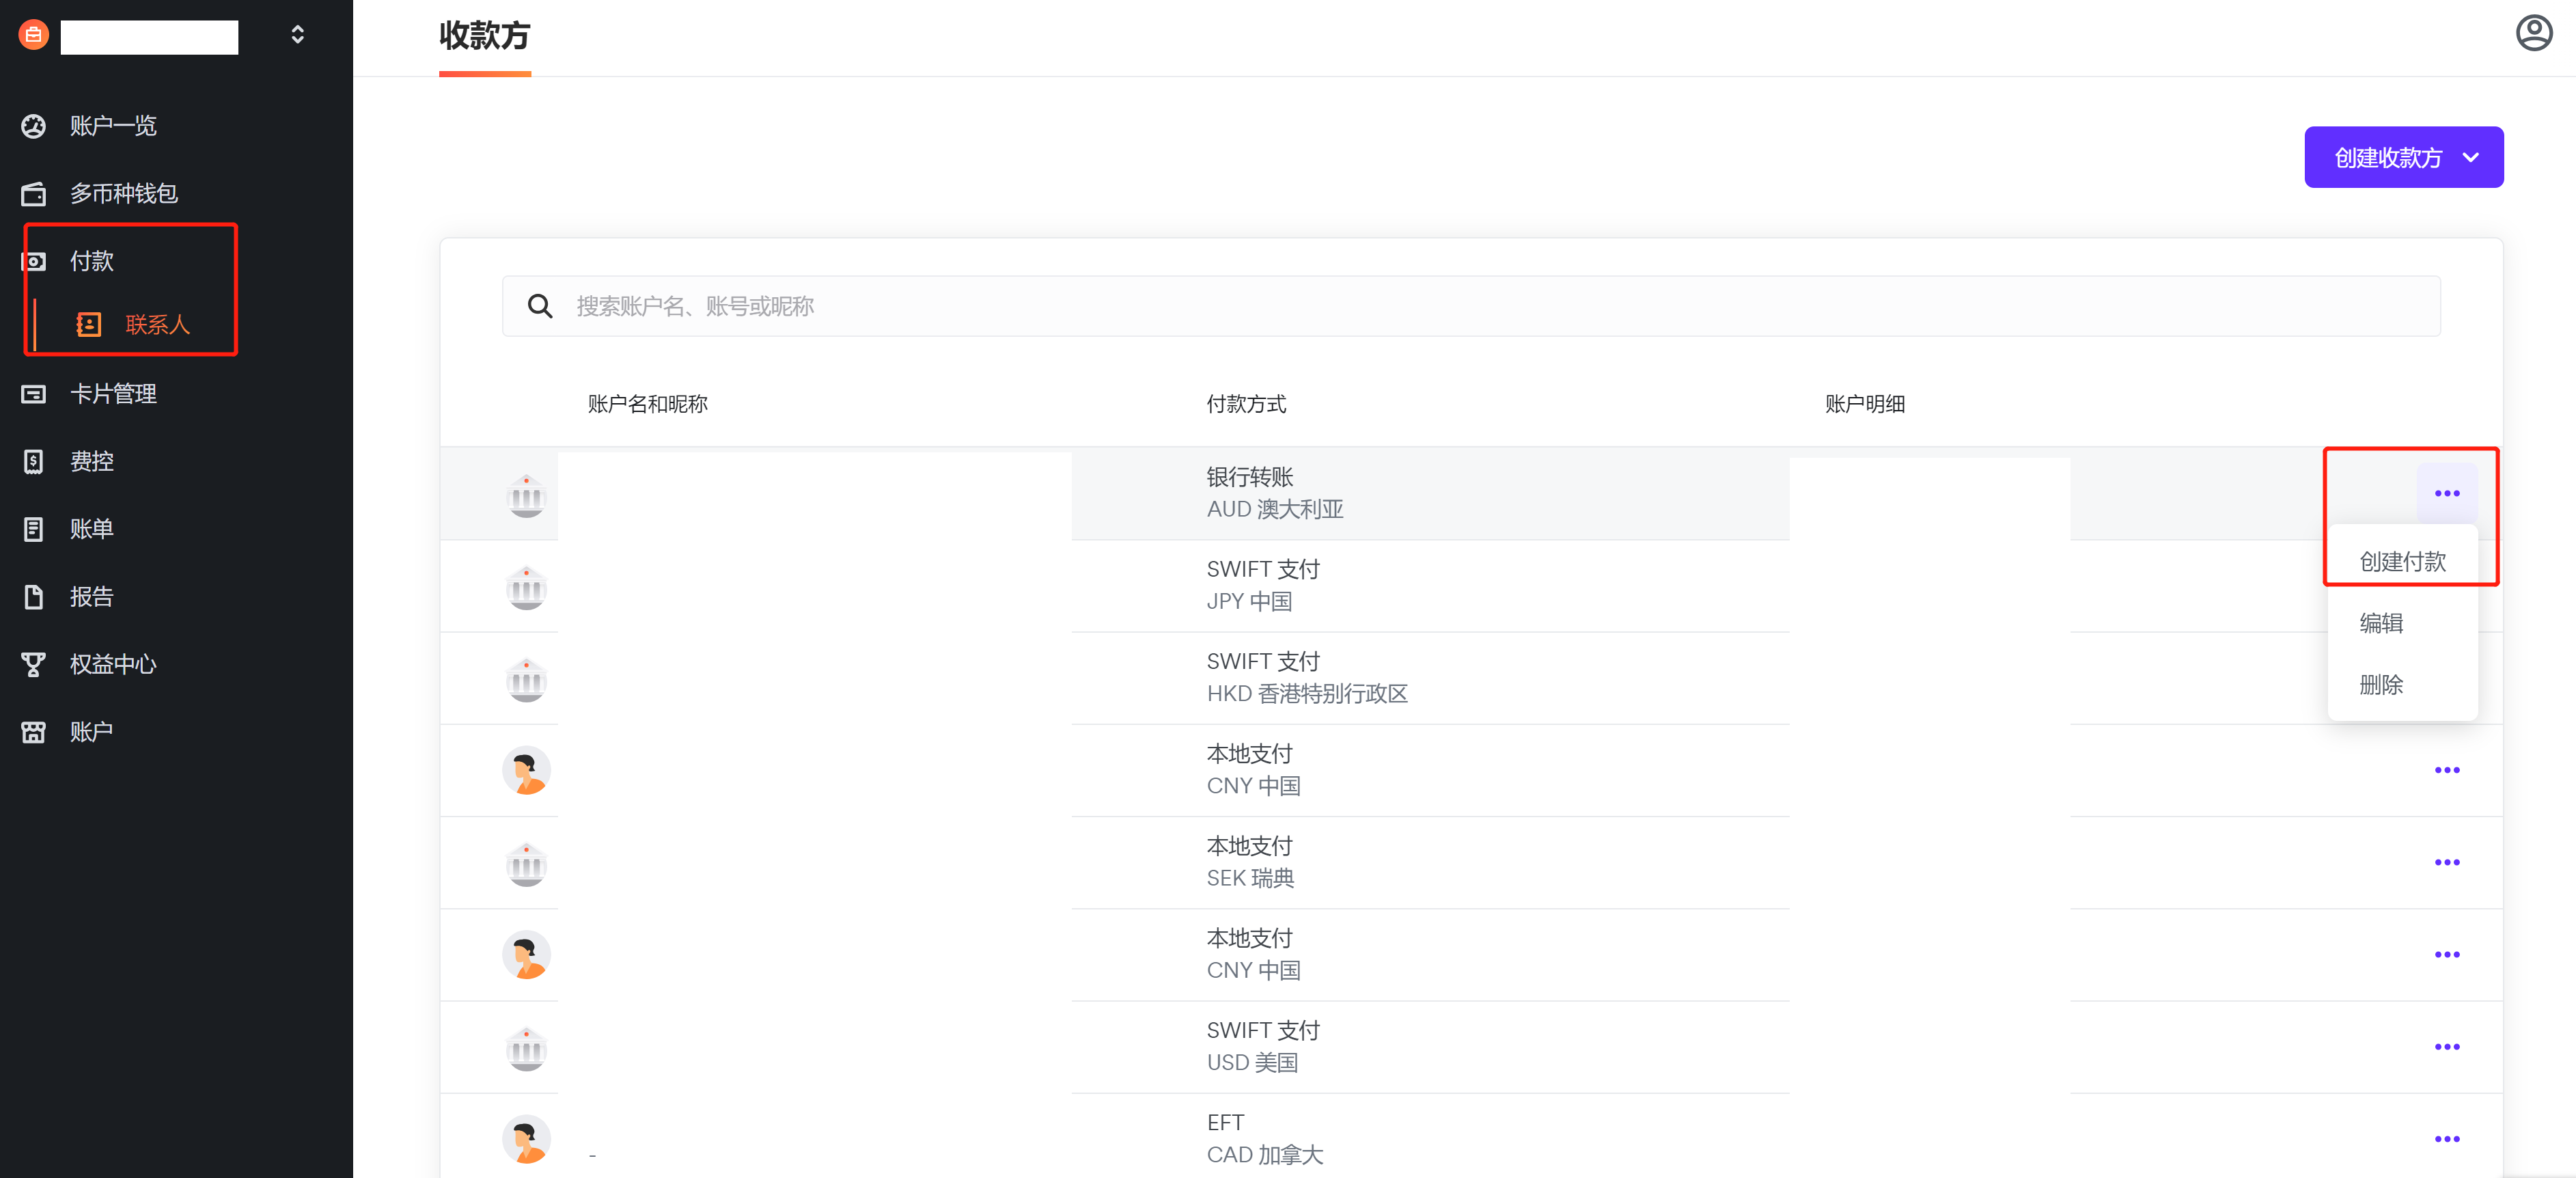Open the CAD 加拿大 row more menu

(x=2446, y=1140)
